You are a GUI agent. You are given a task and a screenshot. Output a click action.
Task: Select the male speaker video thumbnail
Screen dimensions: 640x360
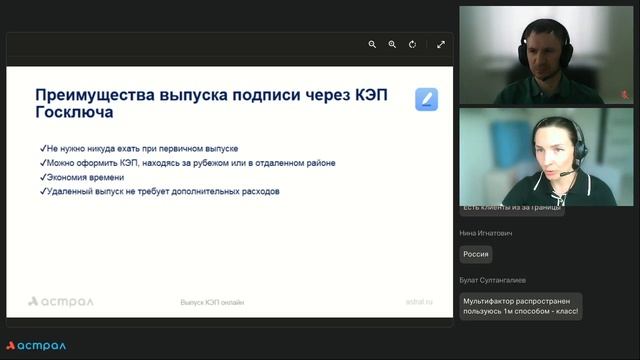coord(546,55)
